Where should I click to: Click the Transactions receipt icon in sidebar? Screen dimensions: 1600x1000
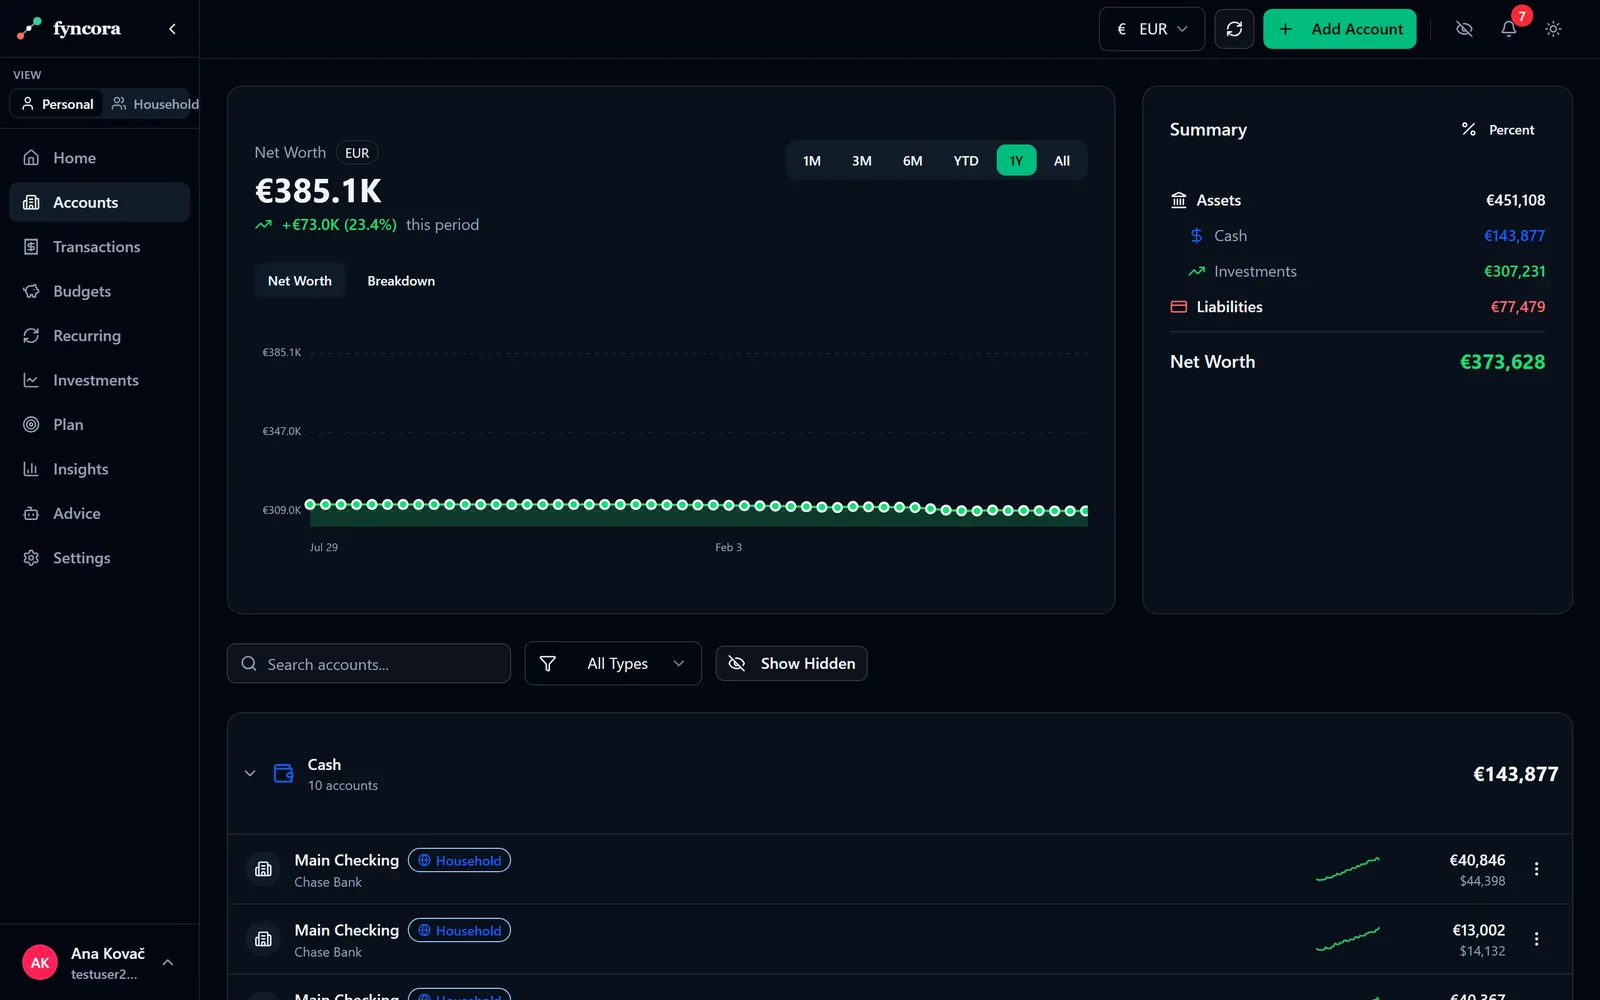31,247
